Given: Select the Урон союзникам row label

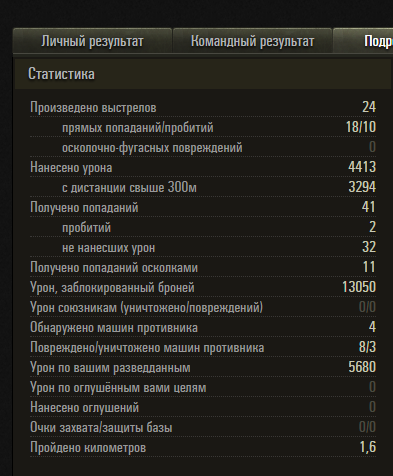Looking at the screenshot, I should pos(146,308).
